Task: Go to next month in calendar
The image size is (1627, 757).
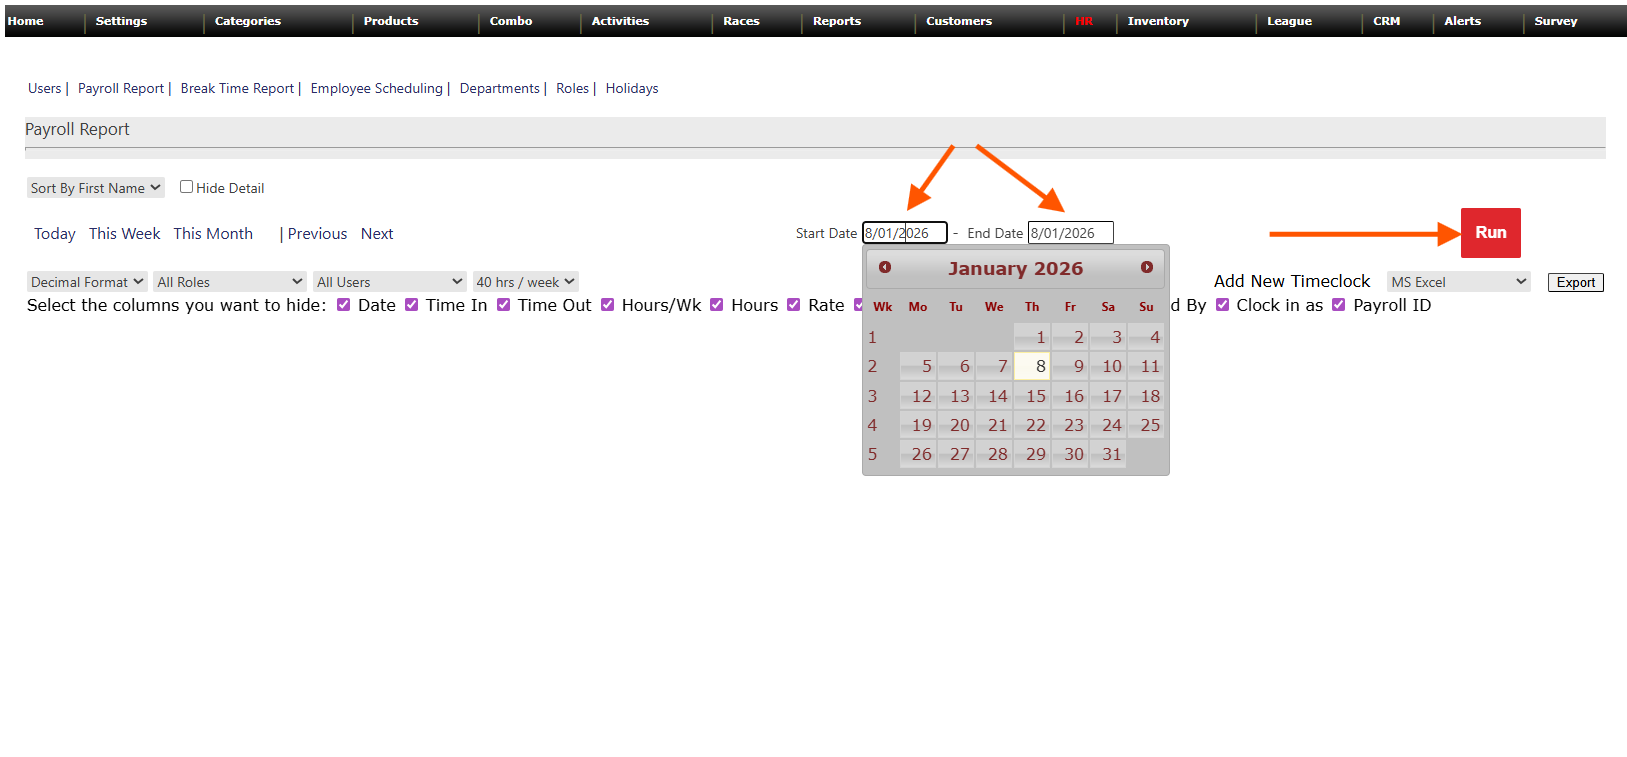Action: click(x=1146, y=268)
